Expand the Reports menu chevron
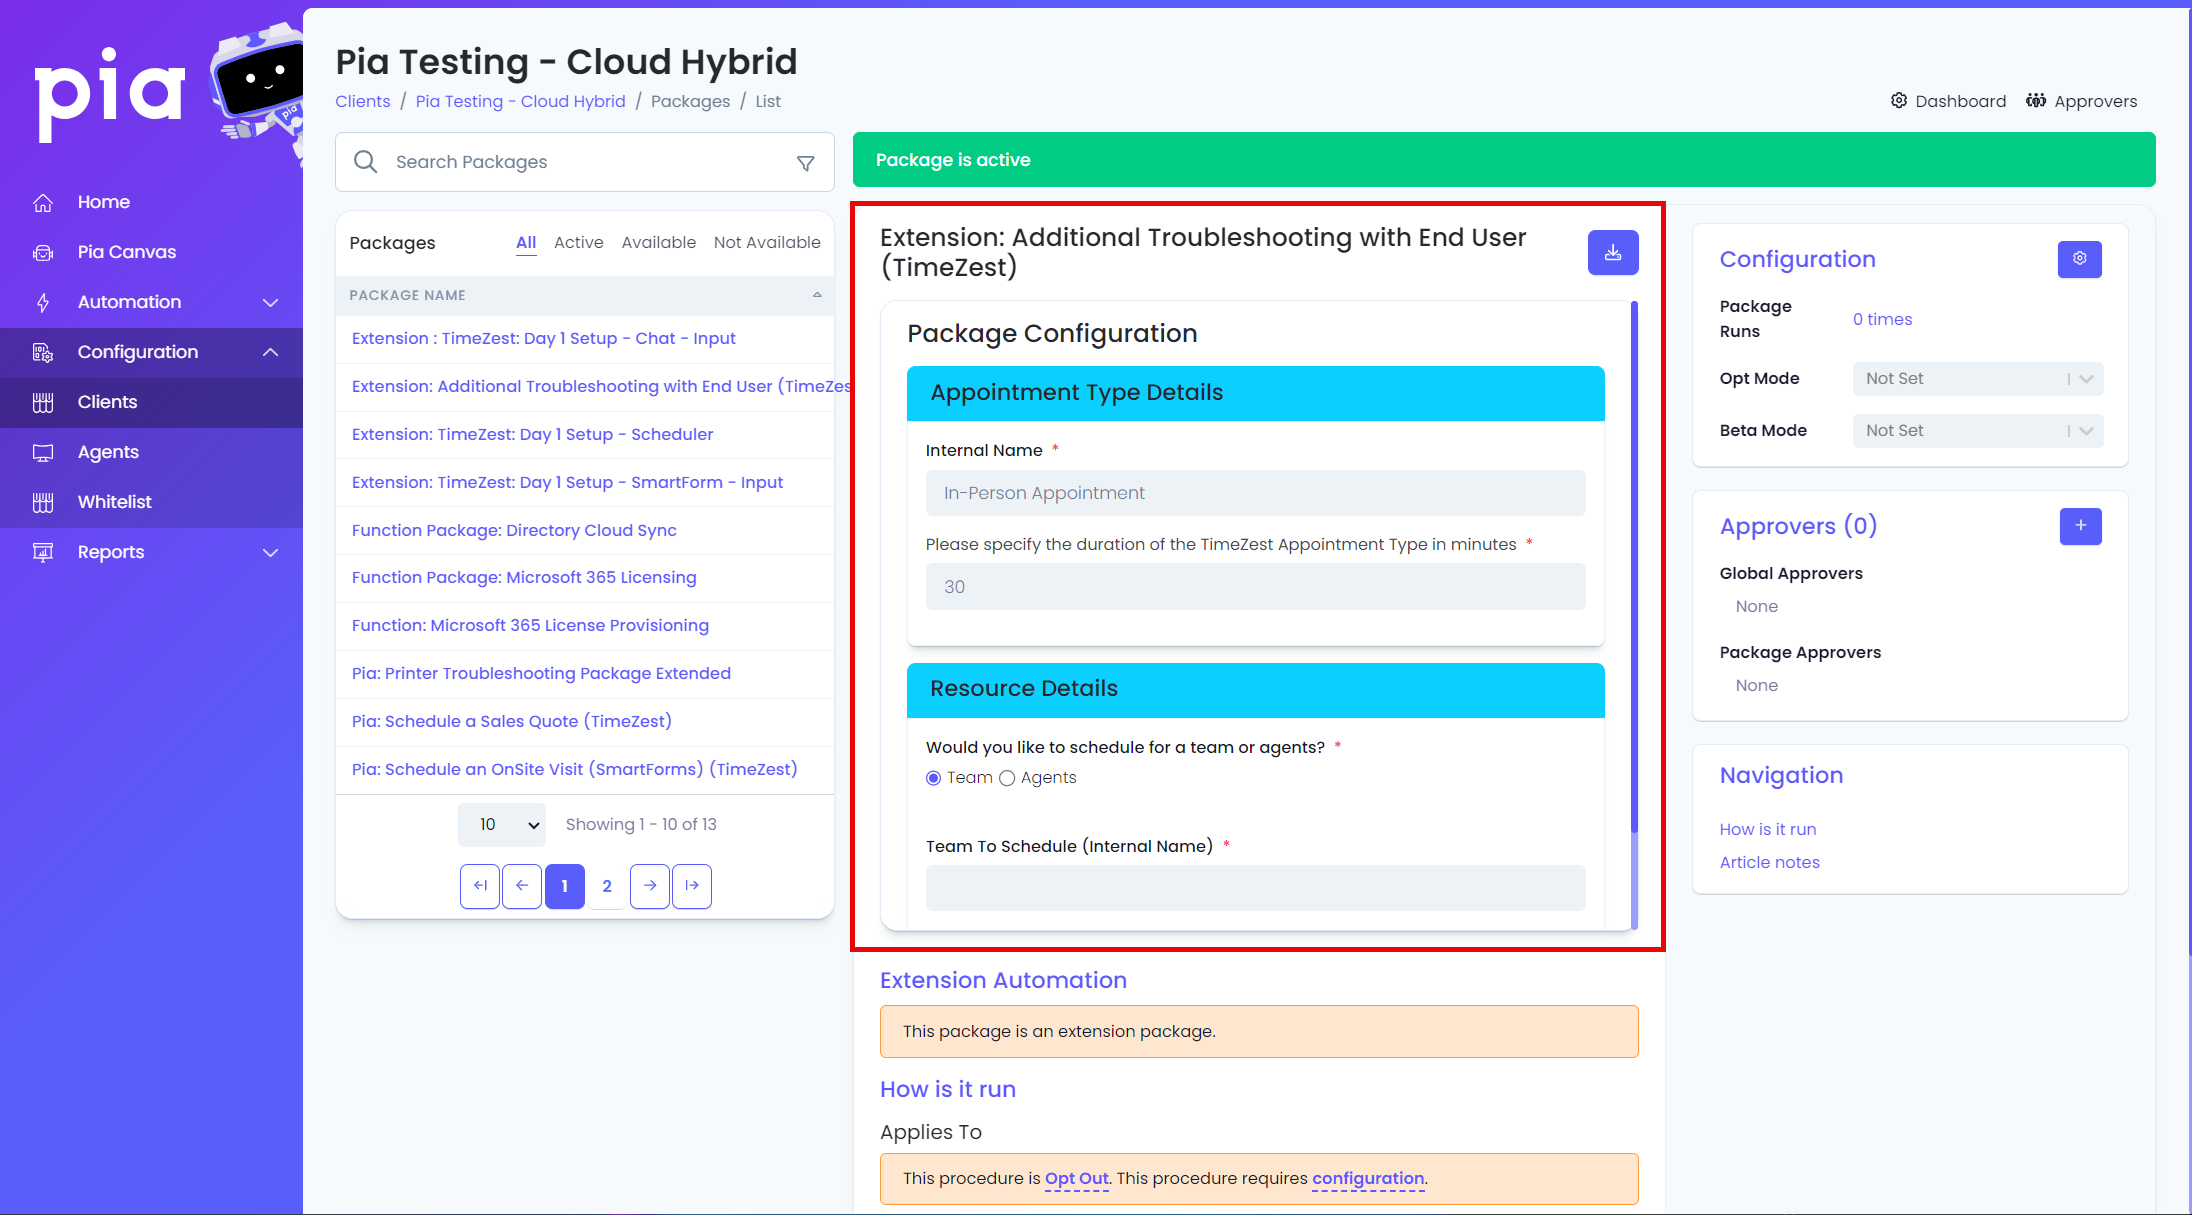Screen dimensions: 2192x1215 click(270, 552)
